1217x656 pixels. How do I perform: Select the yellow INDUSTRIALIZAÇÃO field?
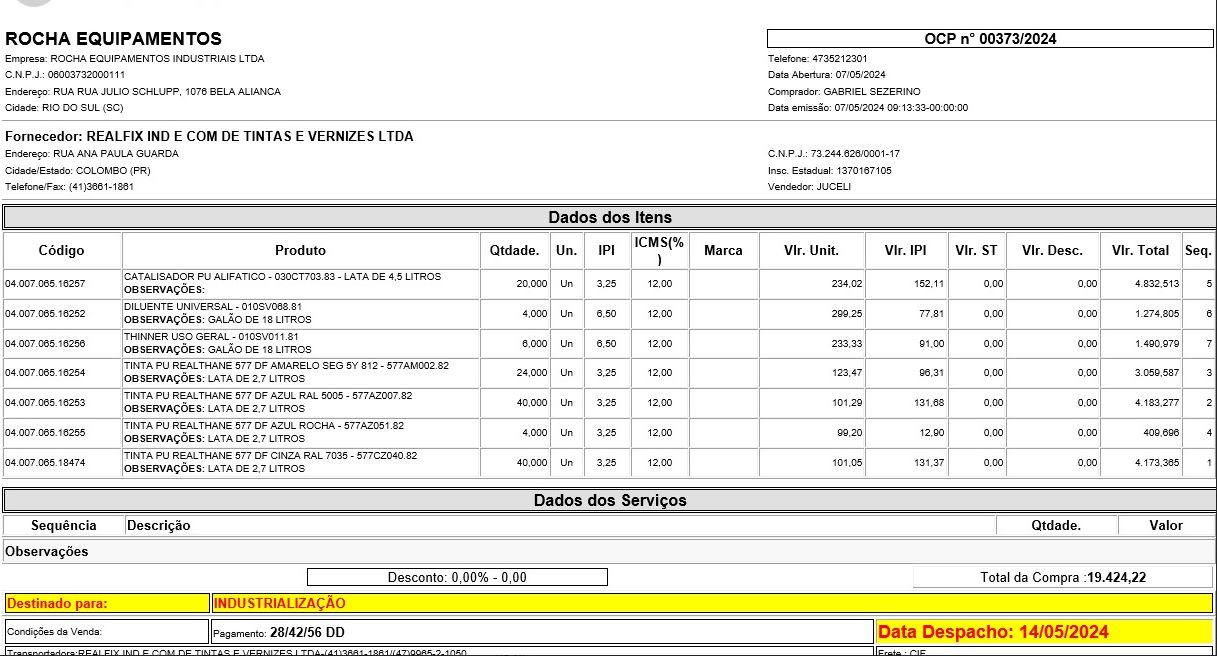pyautogui.click(x=710, y=603)
